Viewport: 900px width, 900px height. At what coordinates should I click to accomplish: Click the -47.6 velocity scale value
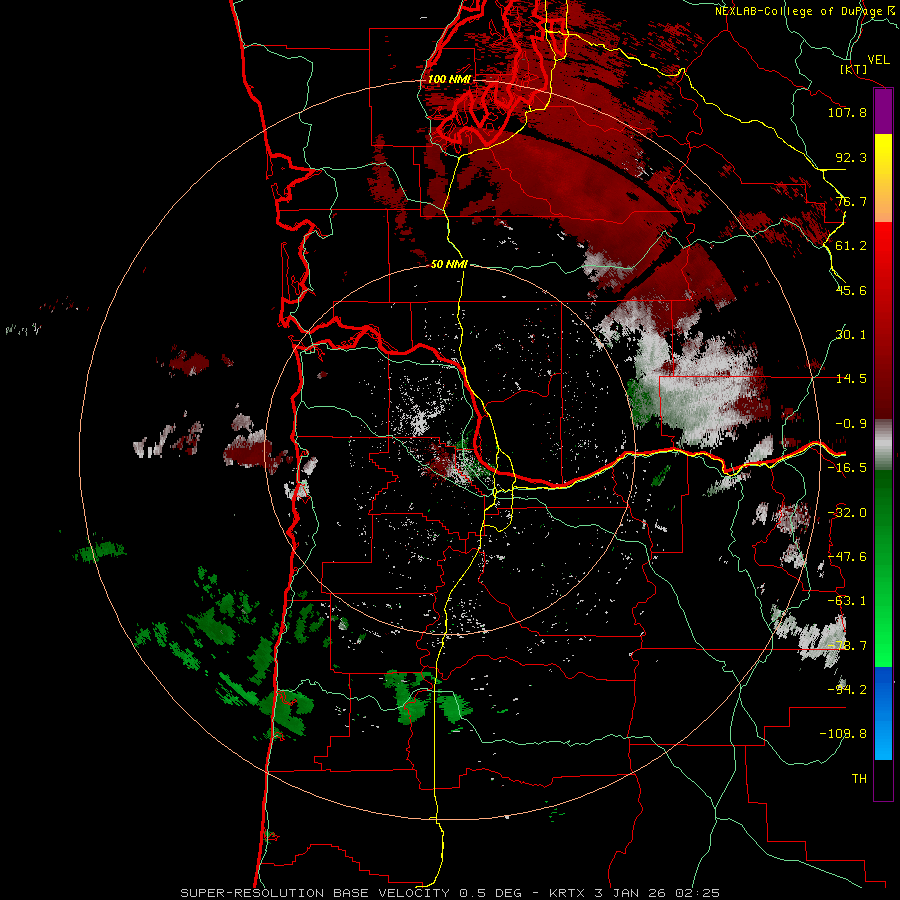pyautogui.click(x=847, y=557)
